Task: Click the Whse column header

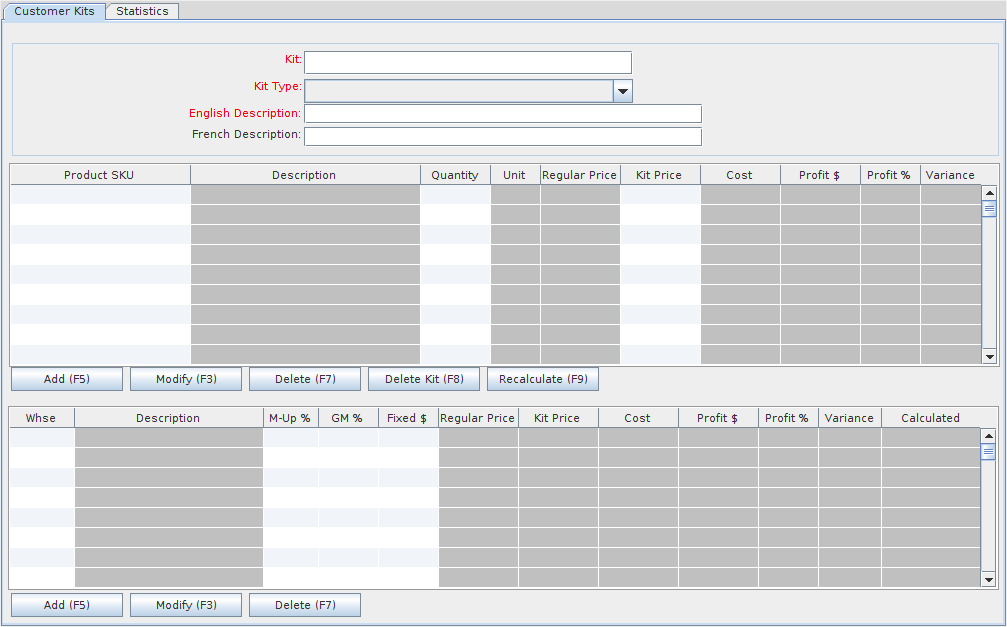Action: coord(41,418)
